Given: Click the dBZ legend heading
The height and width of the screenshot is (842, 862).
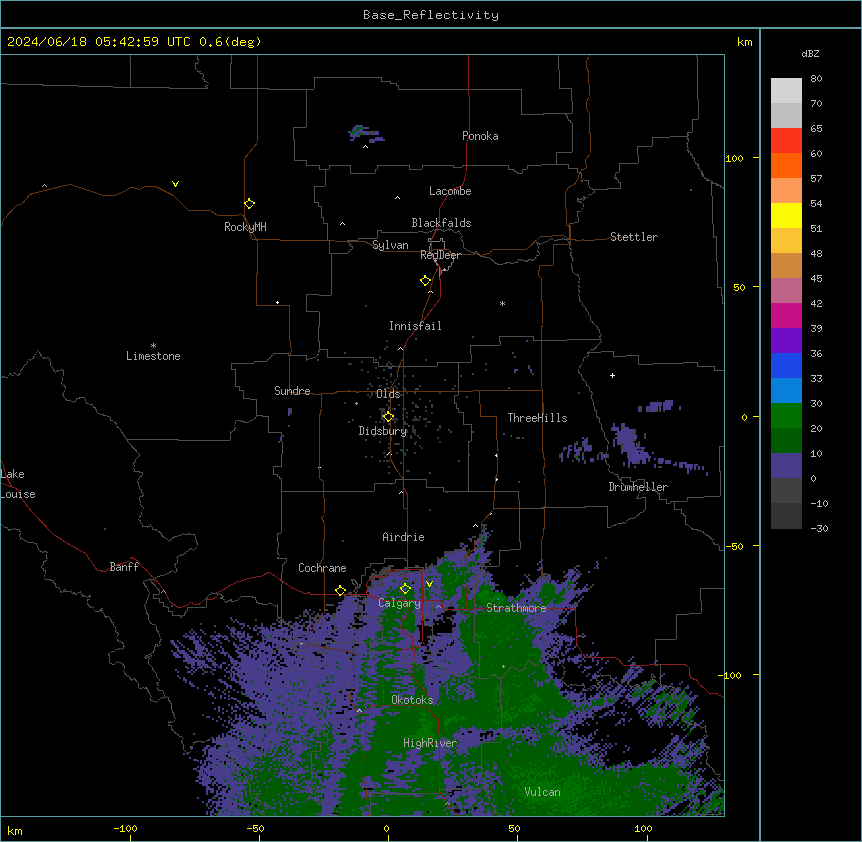Looking at the screenshot, I should click(810, 54).
